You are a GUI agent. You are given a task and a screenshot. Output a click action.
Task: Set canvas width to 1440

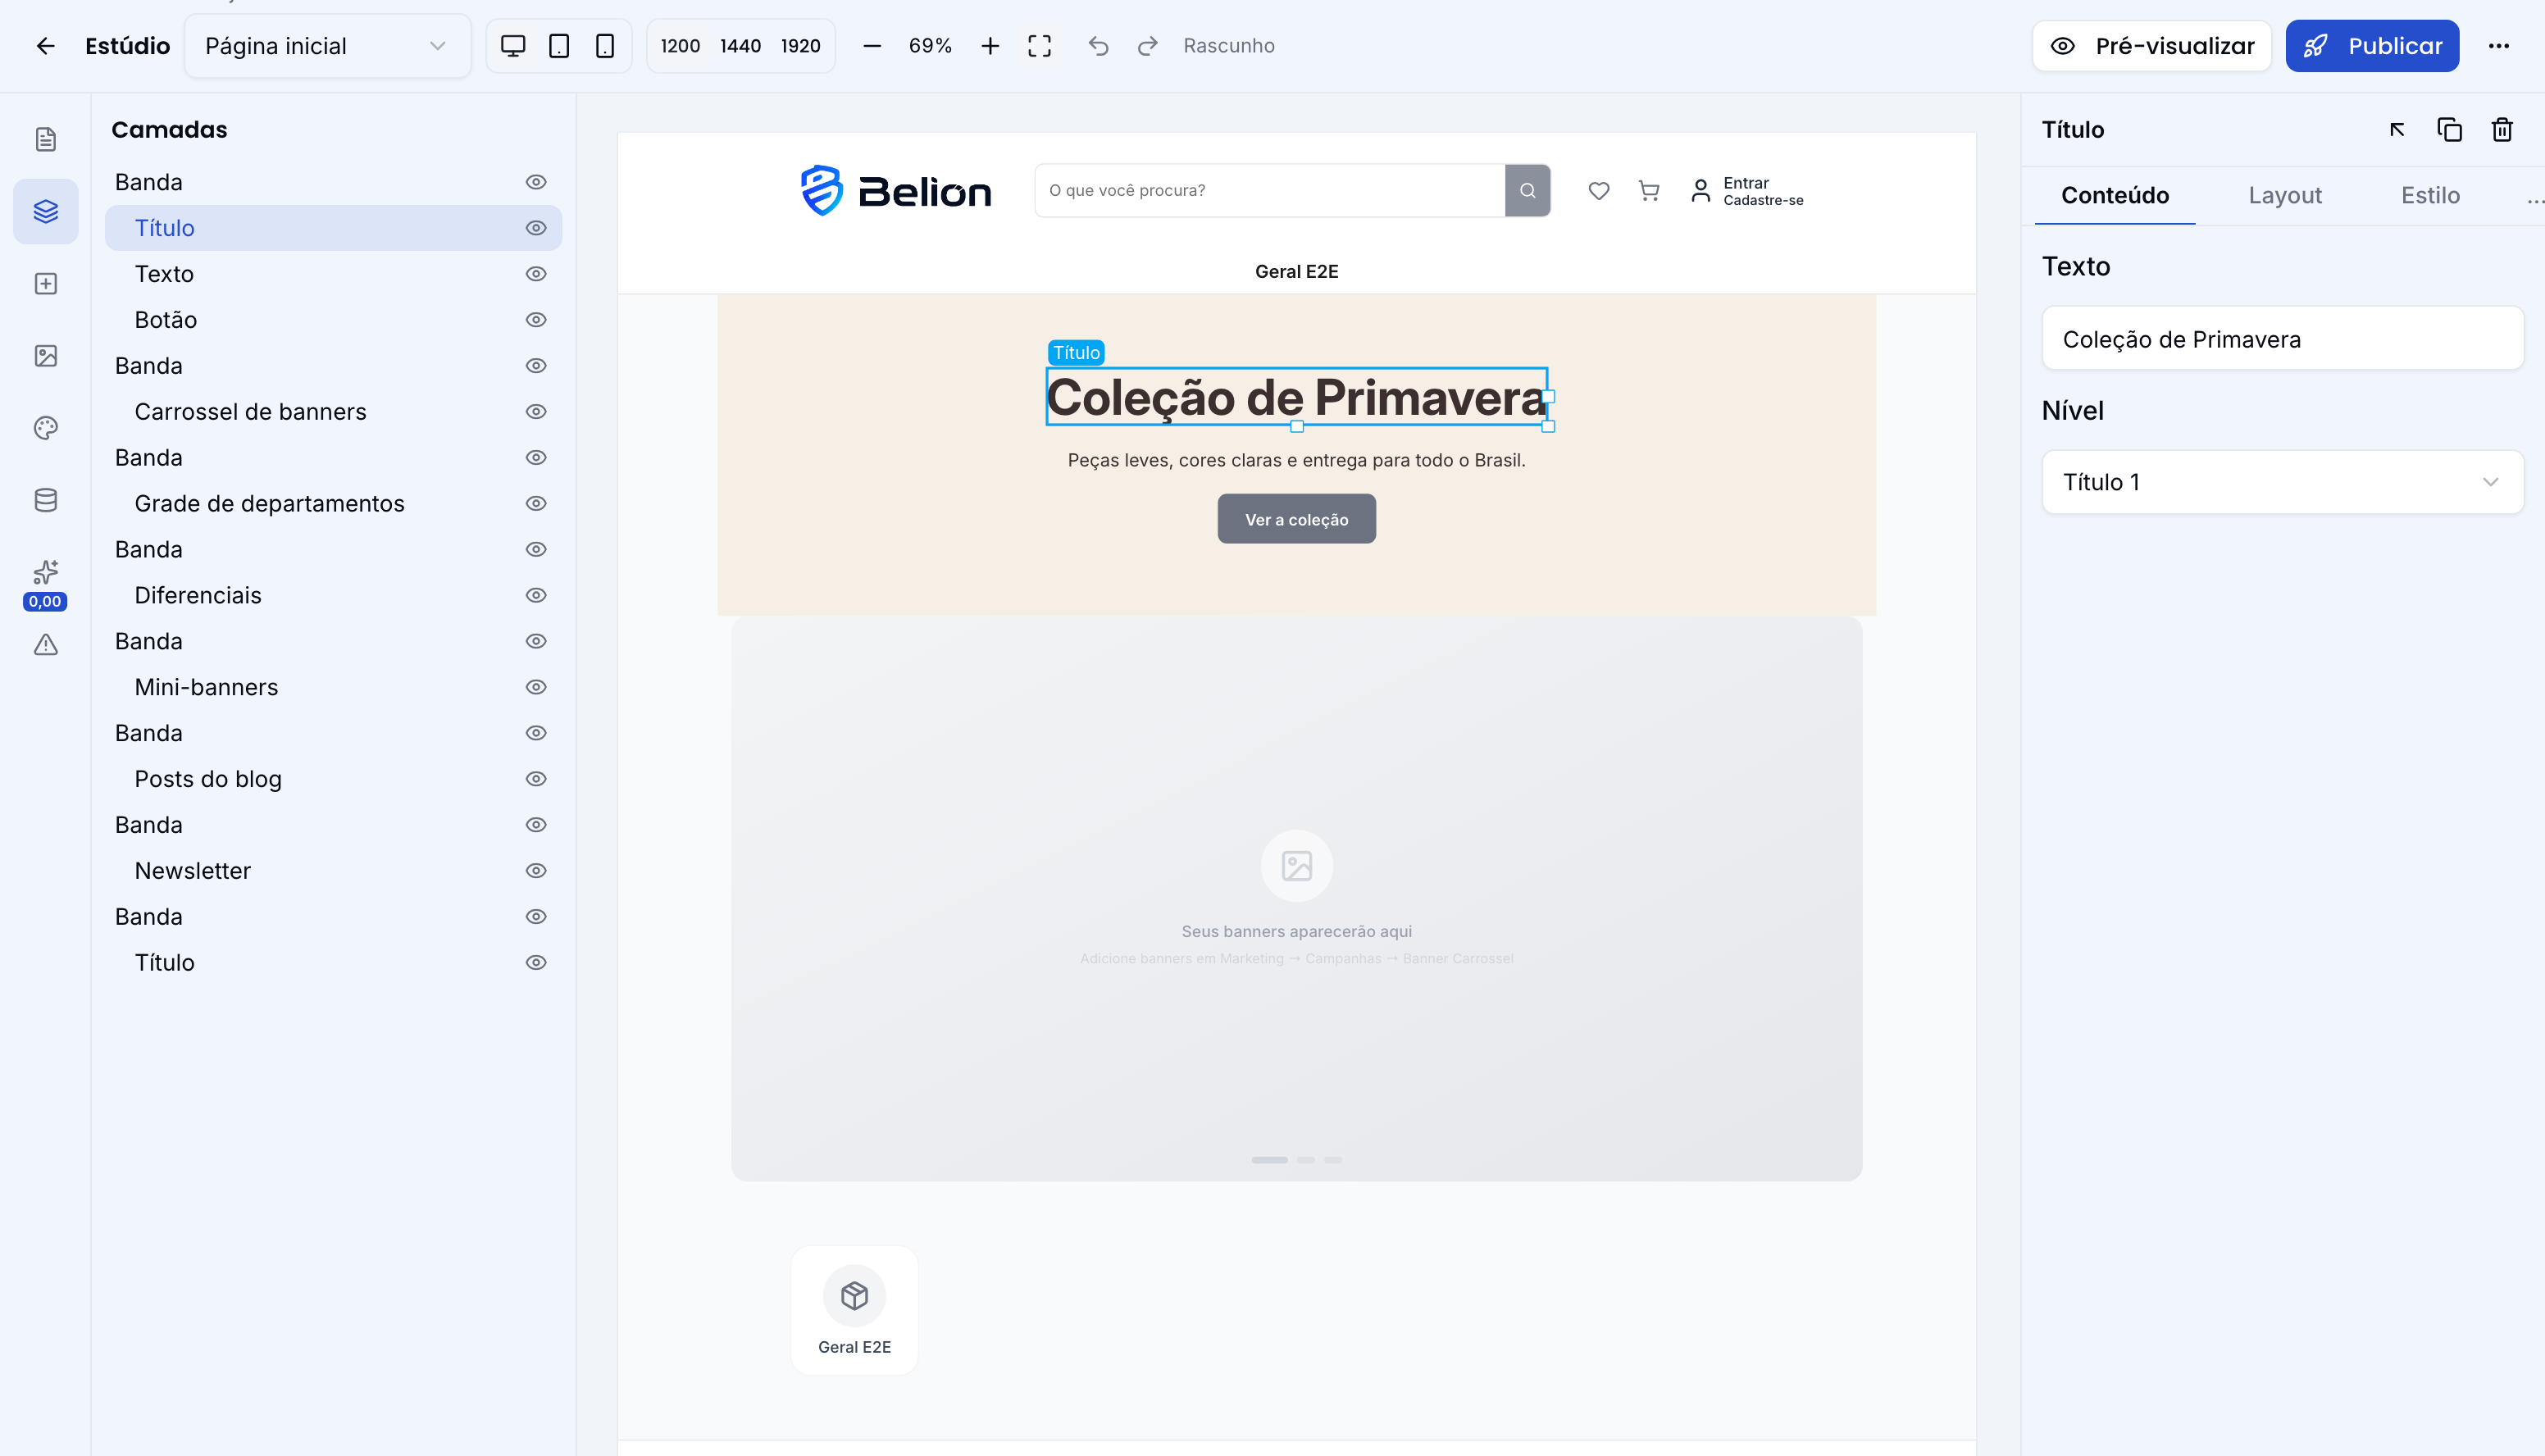click(x=740, y=46)
